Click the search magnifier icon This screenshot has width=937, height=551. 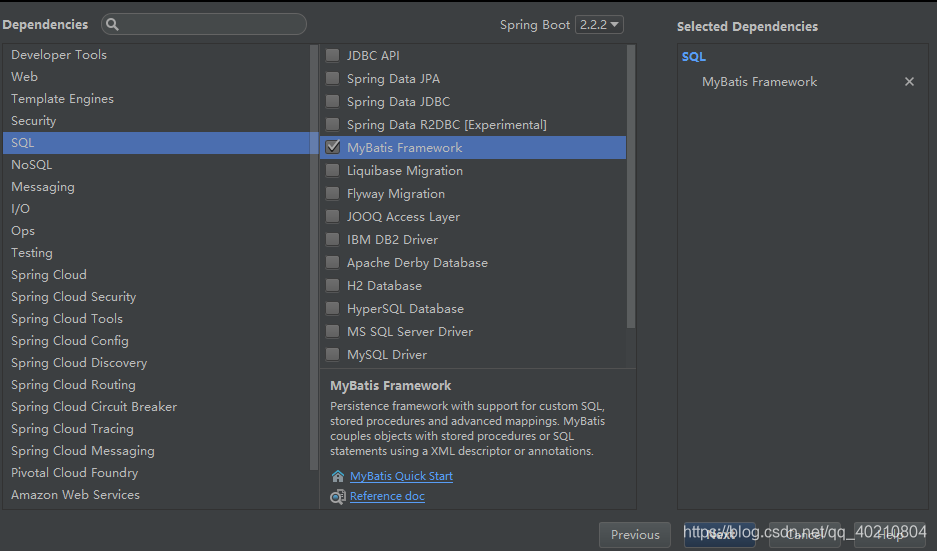pyautogui.click(x=112, y=25)
